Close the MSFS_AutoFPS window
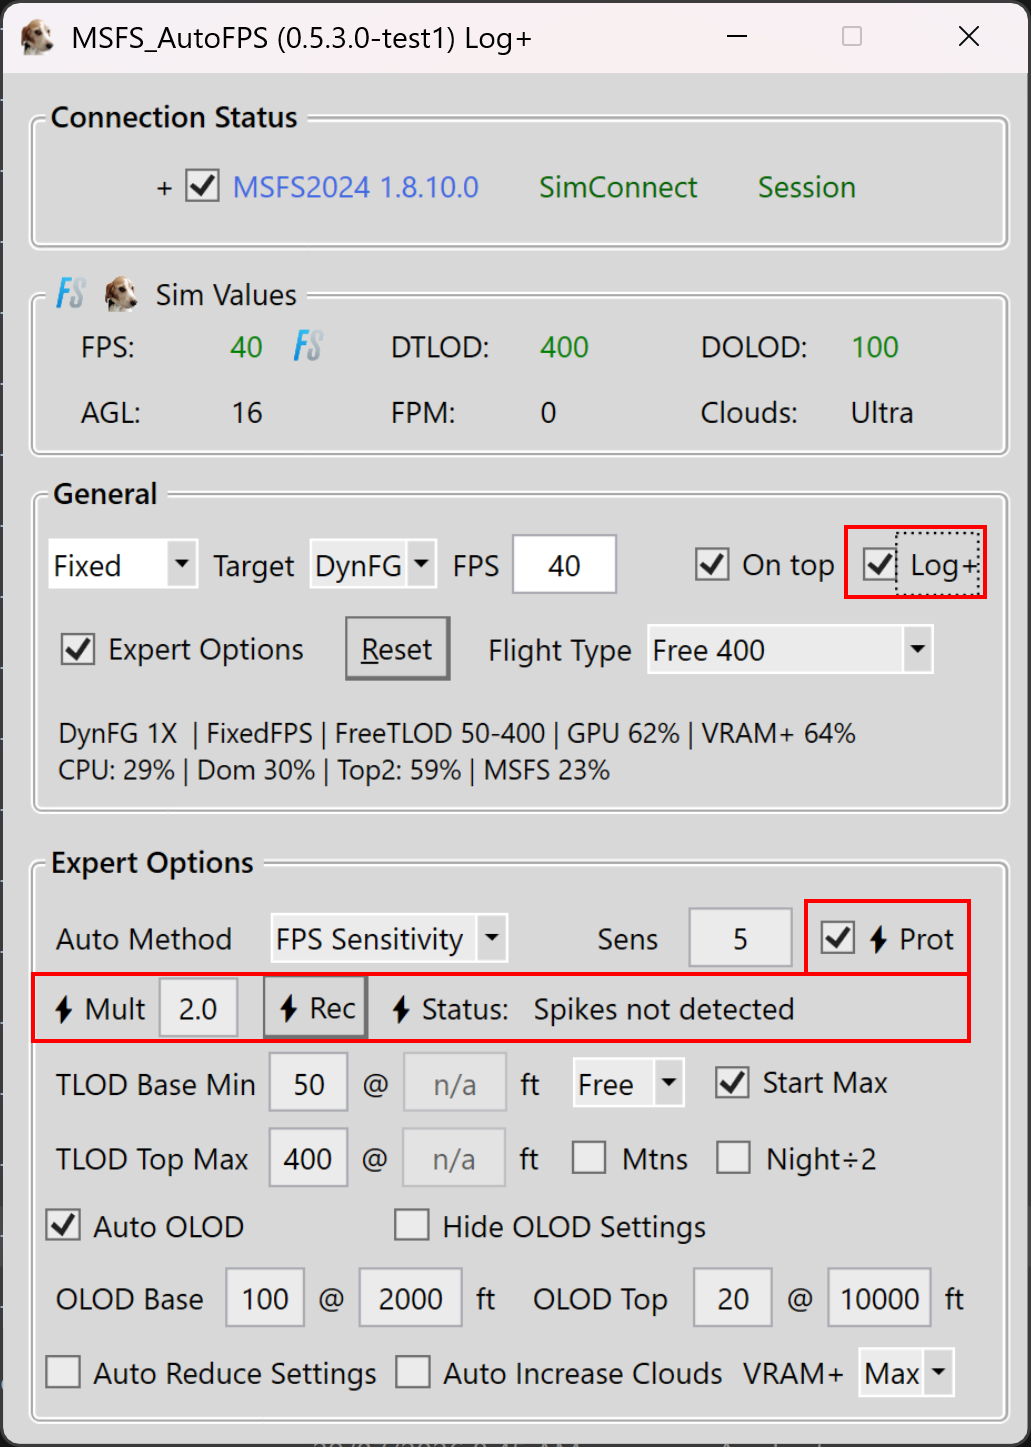Viewport: 1031px width, 1447px height. pos(969,37)
